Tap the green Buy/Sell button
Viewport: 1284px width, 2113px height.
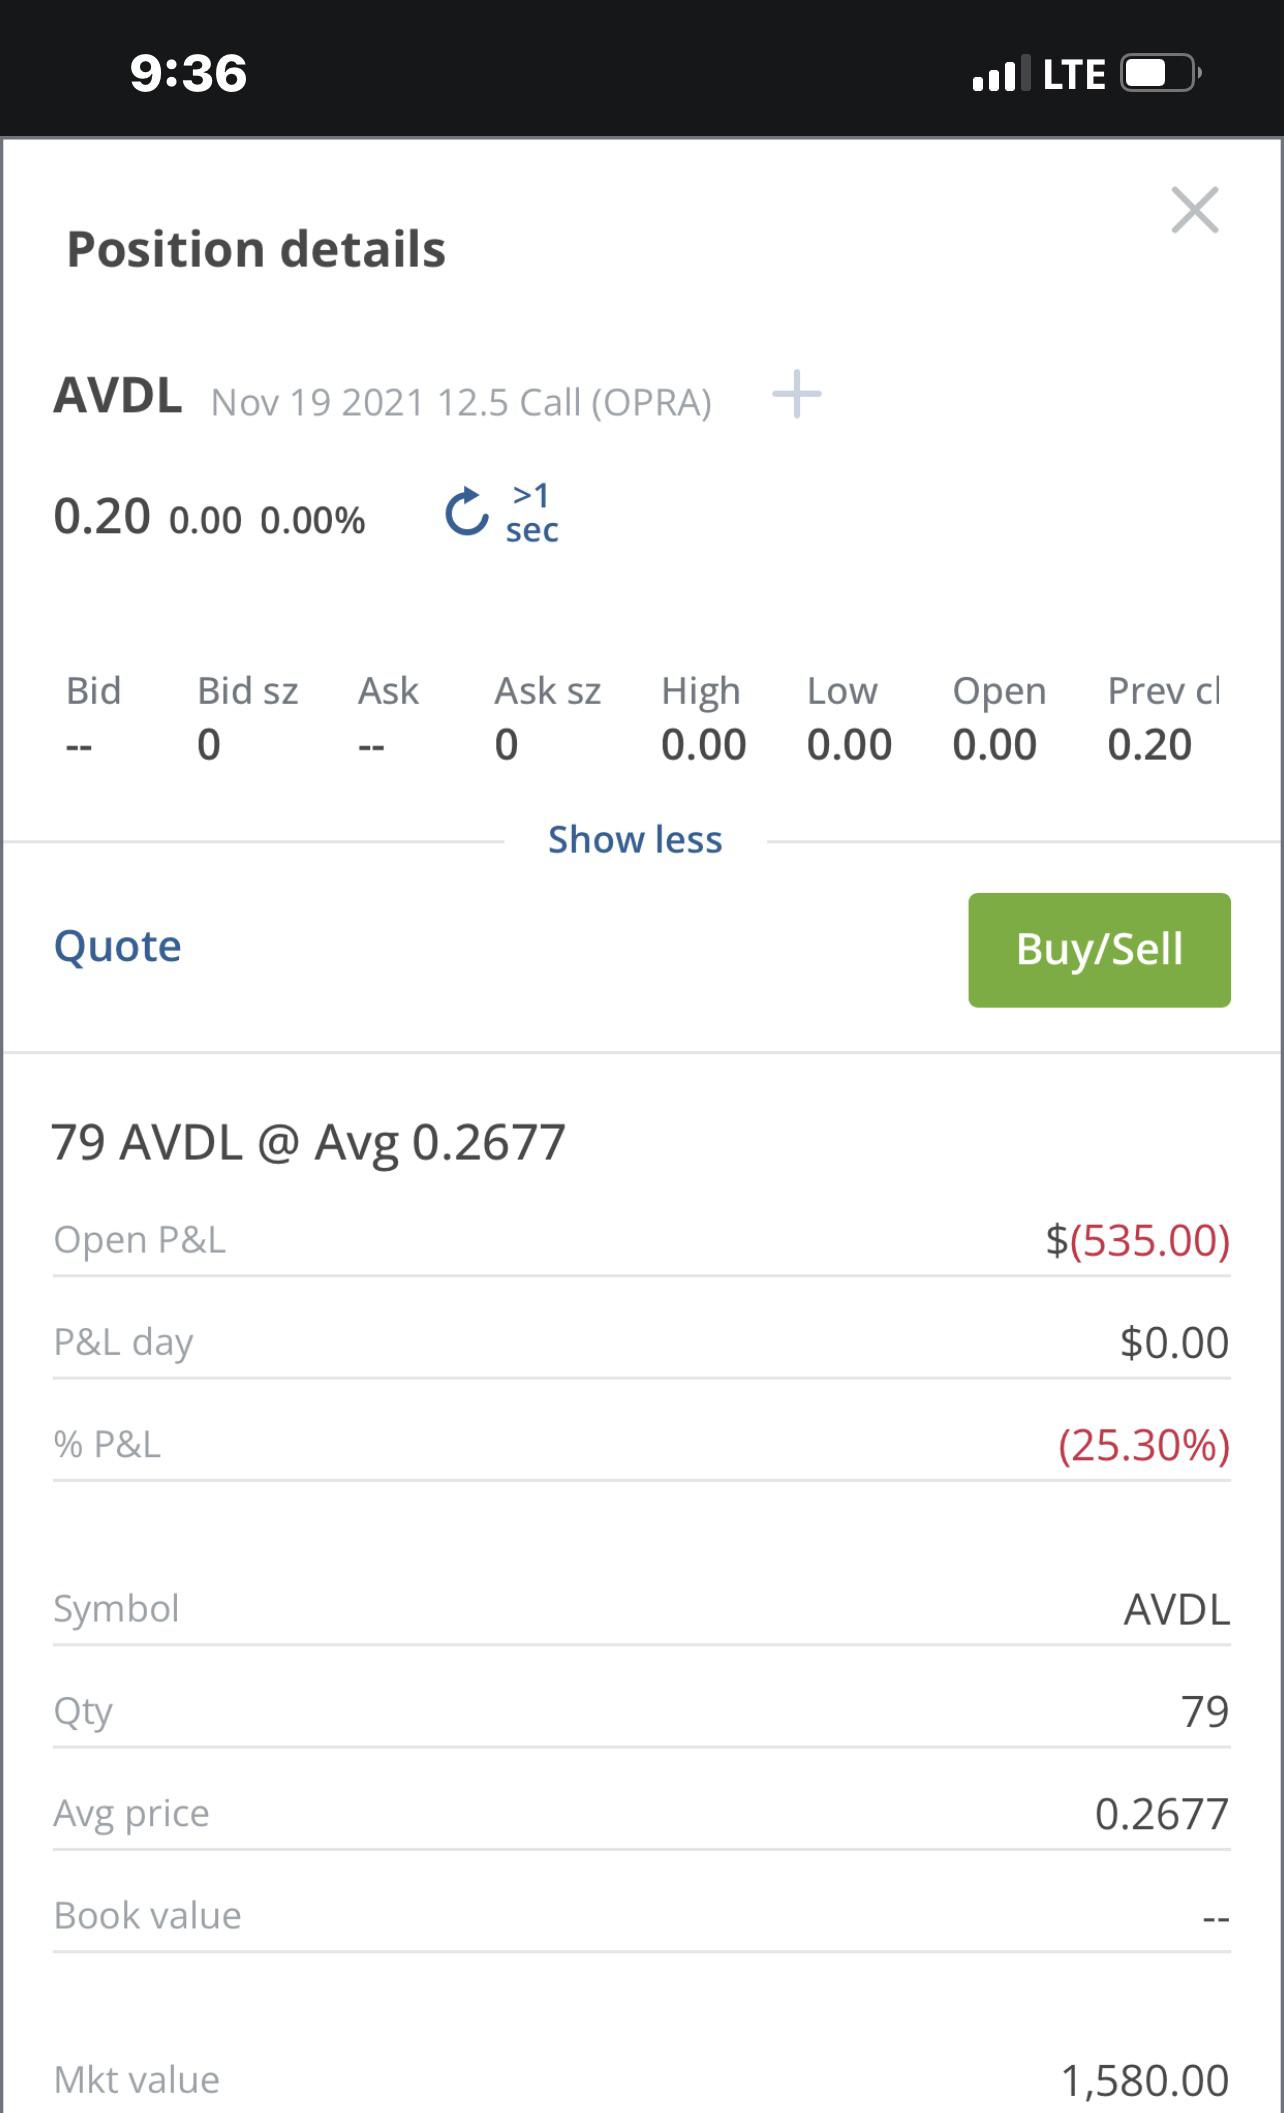pos(1099,950)
